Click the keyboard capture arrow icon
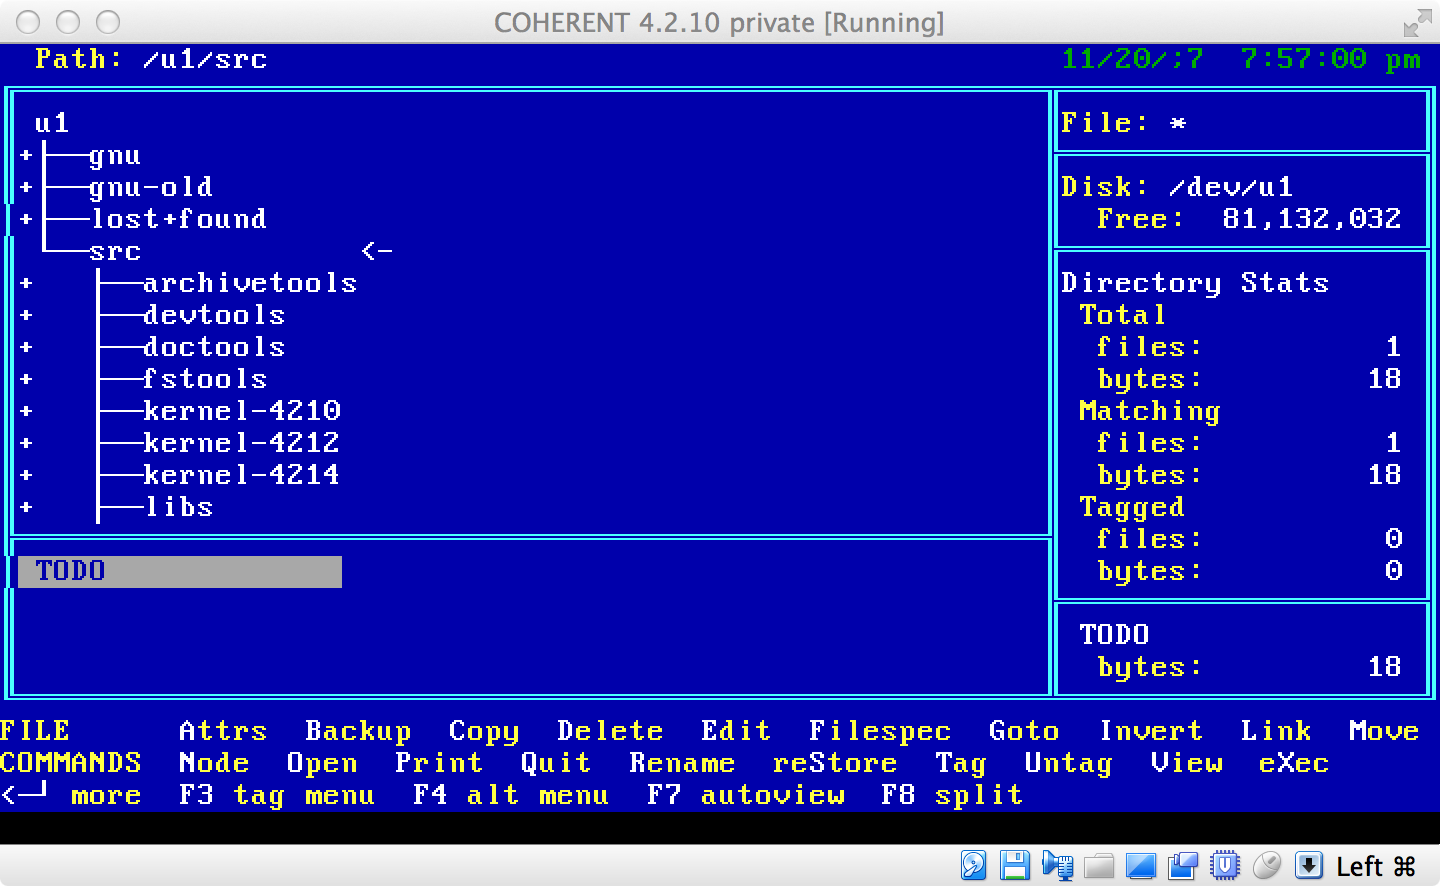The width and height of the screenshot is (1440, 886). pyautogui.click(x=1309, y=865)
